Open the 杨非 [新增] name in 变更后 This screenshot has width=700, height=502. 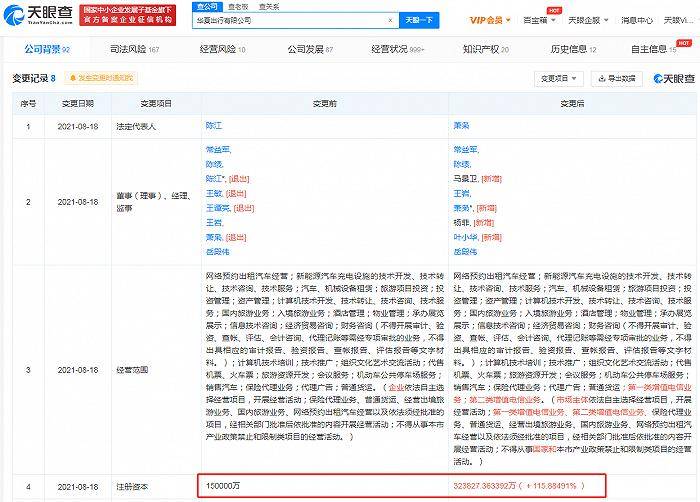[x=473, y=222]
